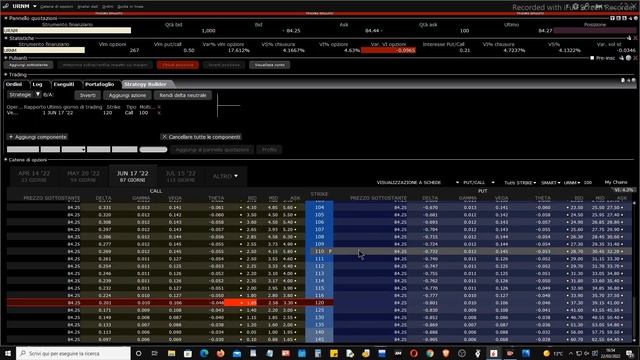This screenshot has height=360, width=640.
Task: Click the Windows Start button
Action: pos(8,353)
